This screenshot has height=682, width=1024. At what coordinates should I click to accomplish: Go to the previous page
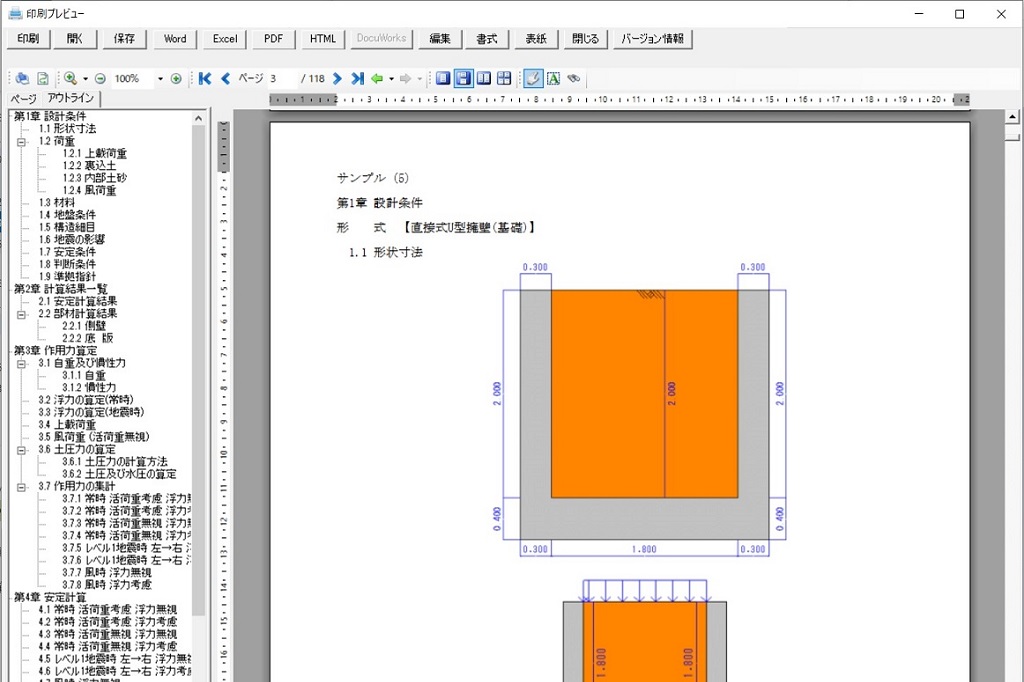point(225,78)
